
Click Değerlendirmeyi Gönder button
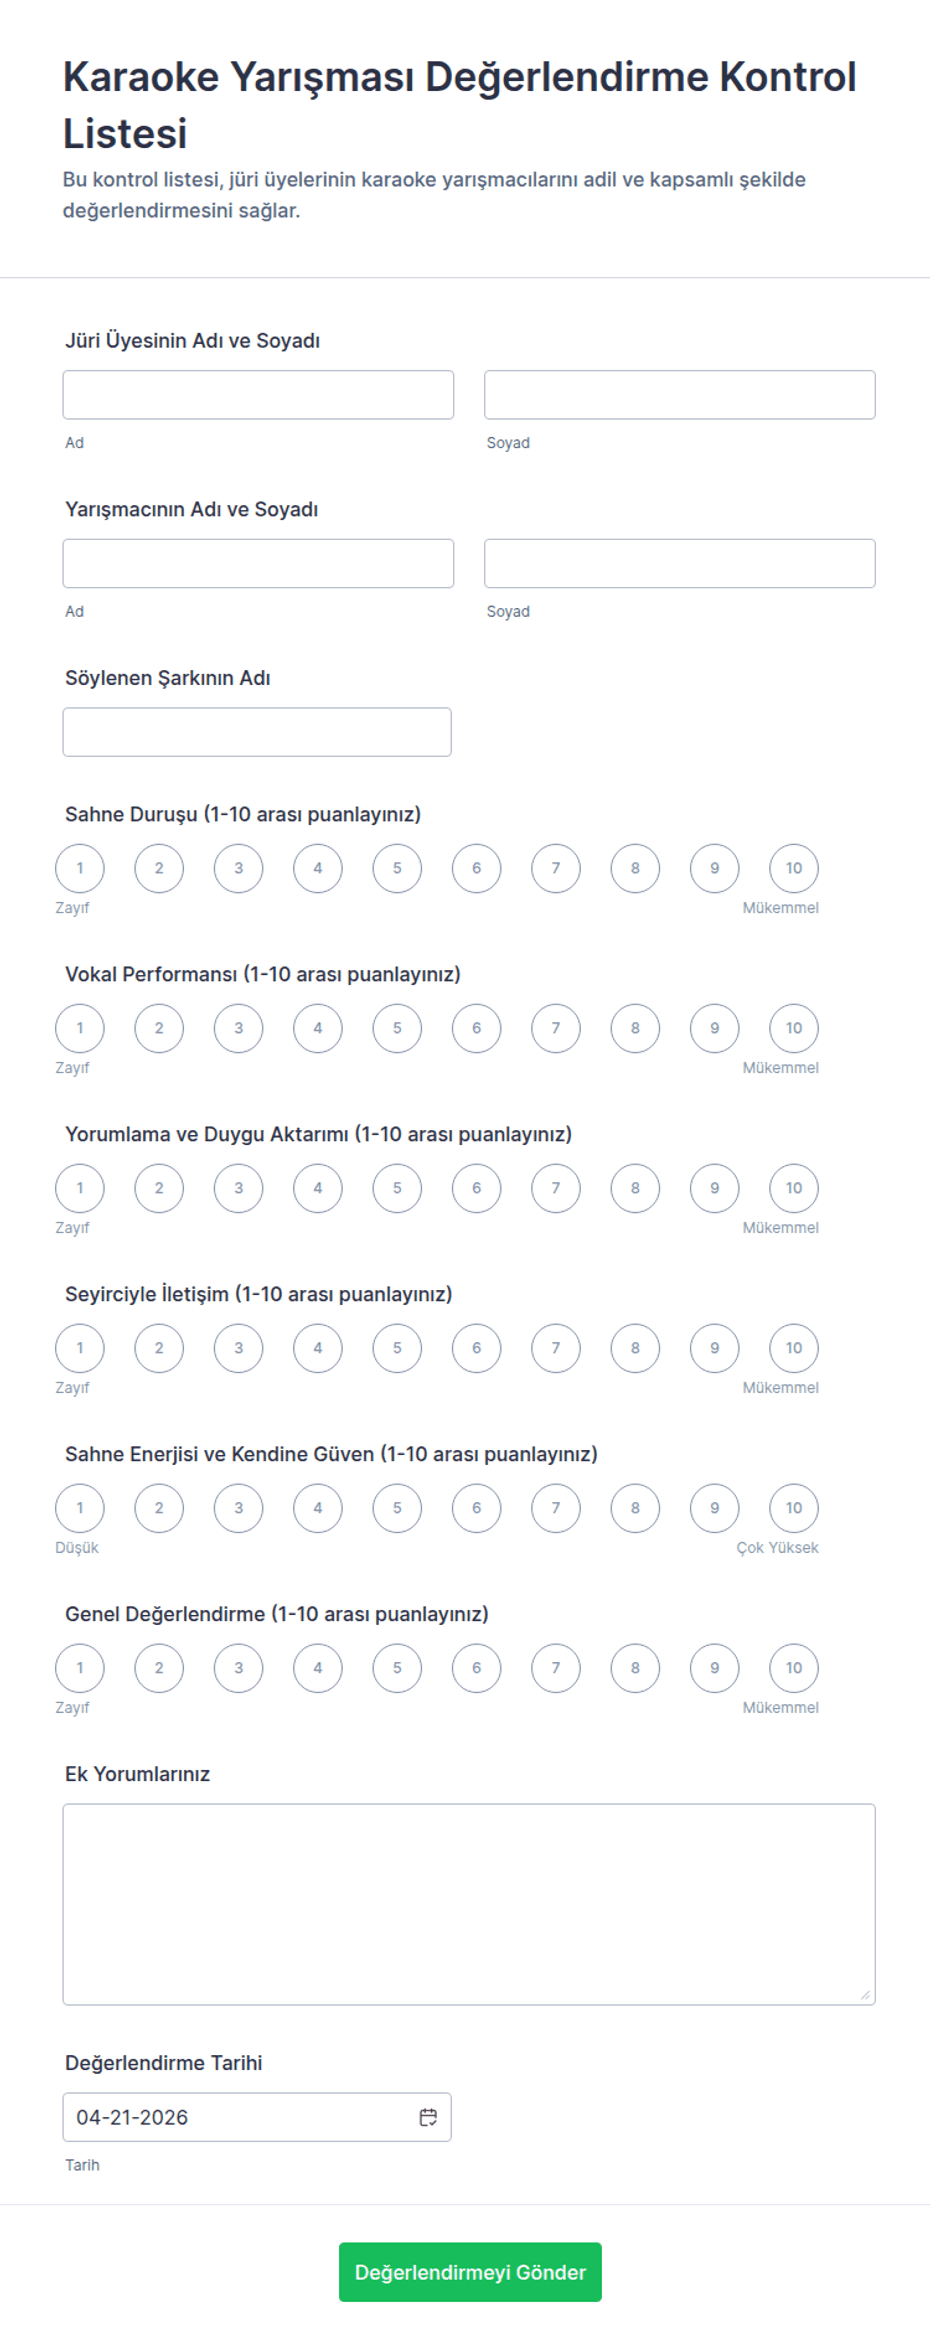(x=470, y=2272)
